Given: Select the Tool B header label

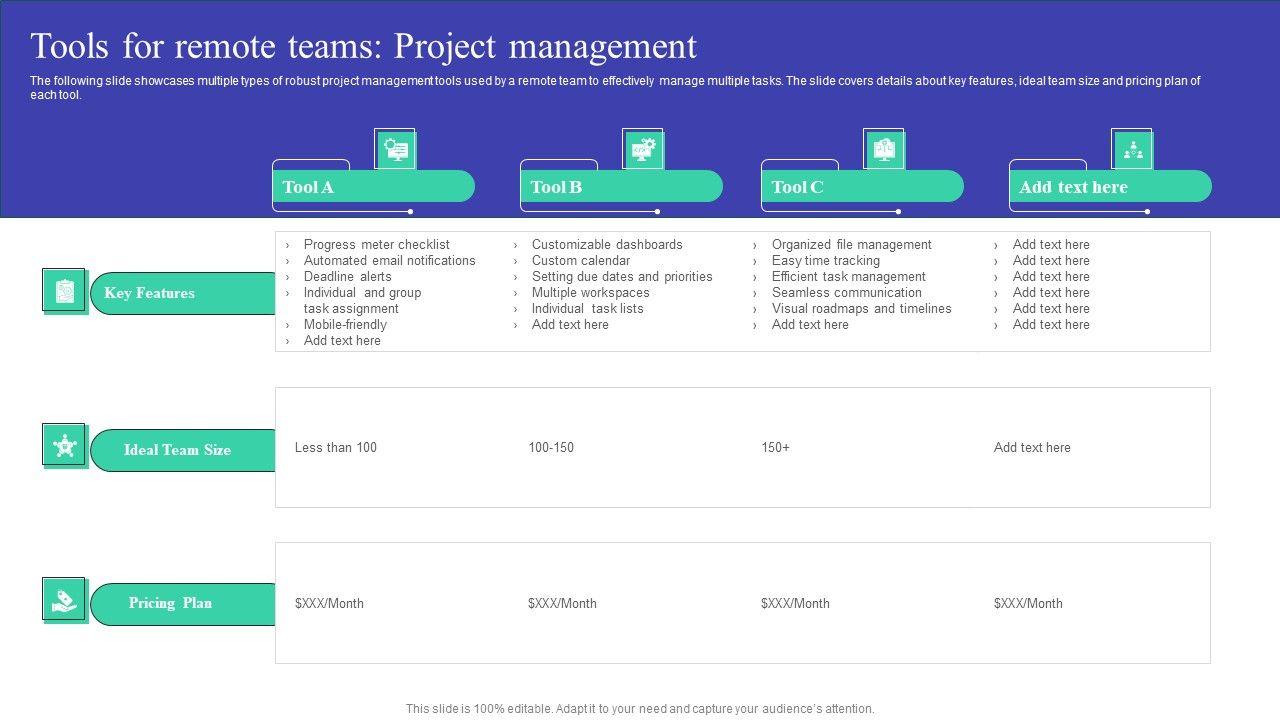Looking at the screenshot, I should point(556,187).
